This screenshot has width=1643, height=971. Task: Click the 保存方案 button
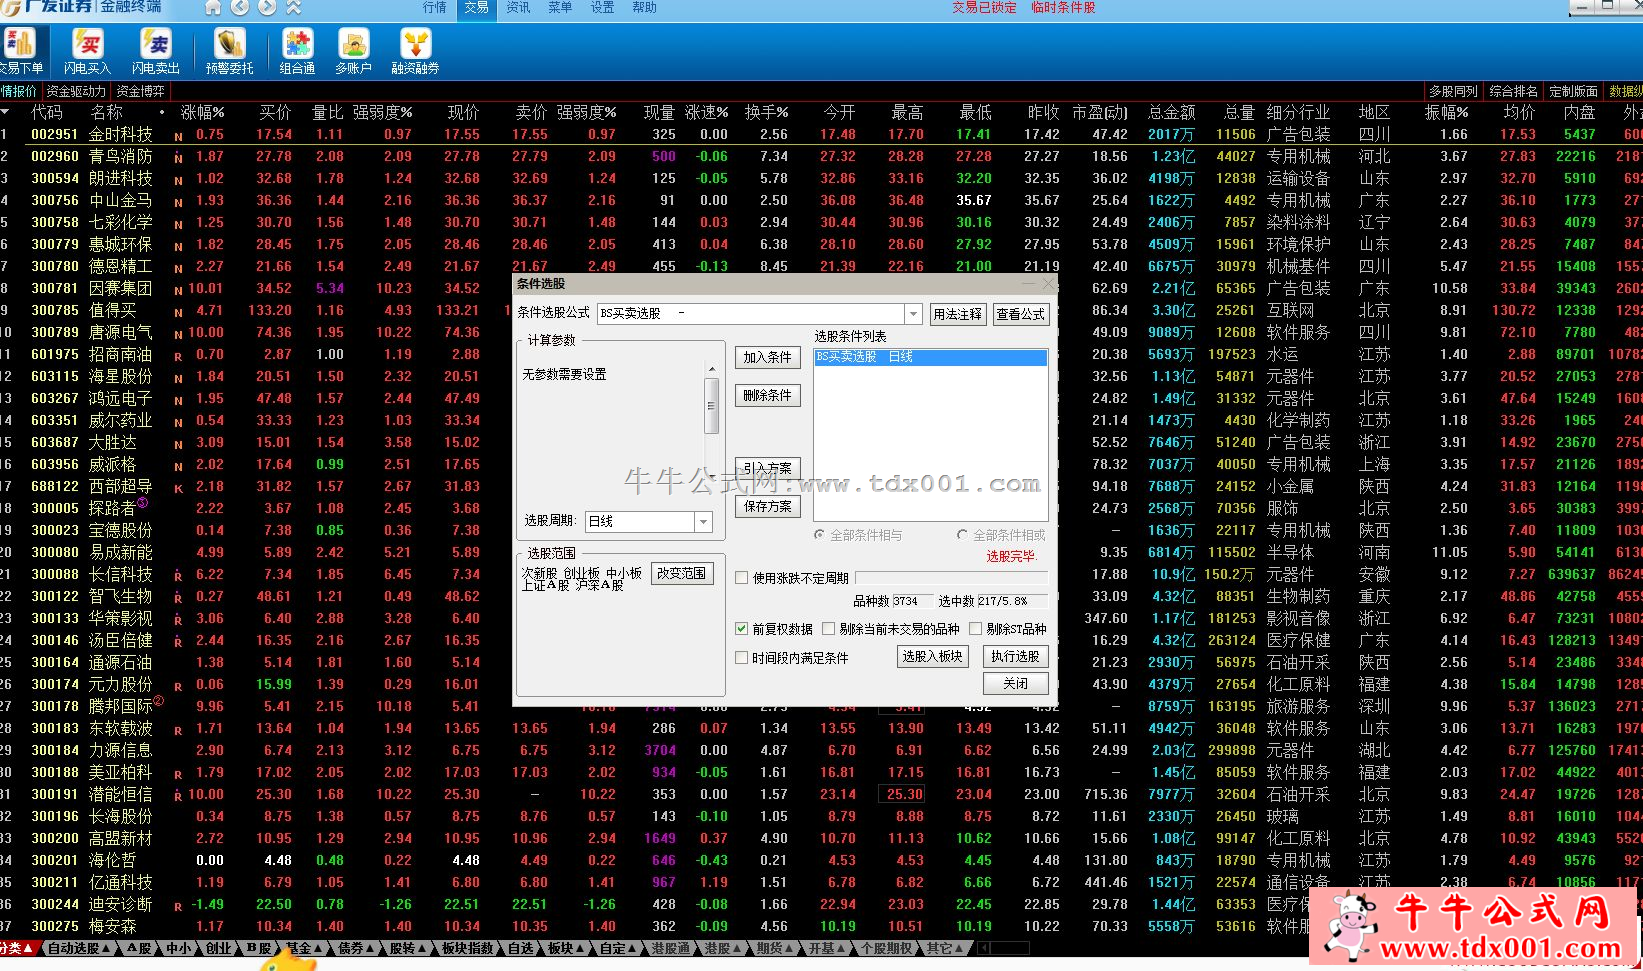point(767,506)
